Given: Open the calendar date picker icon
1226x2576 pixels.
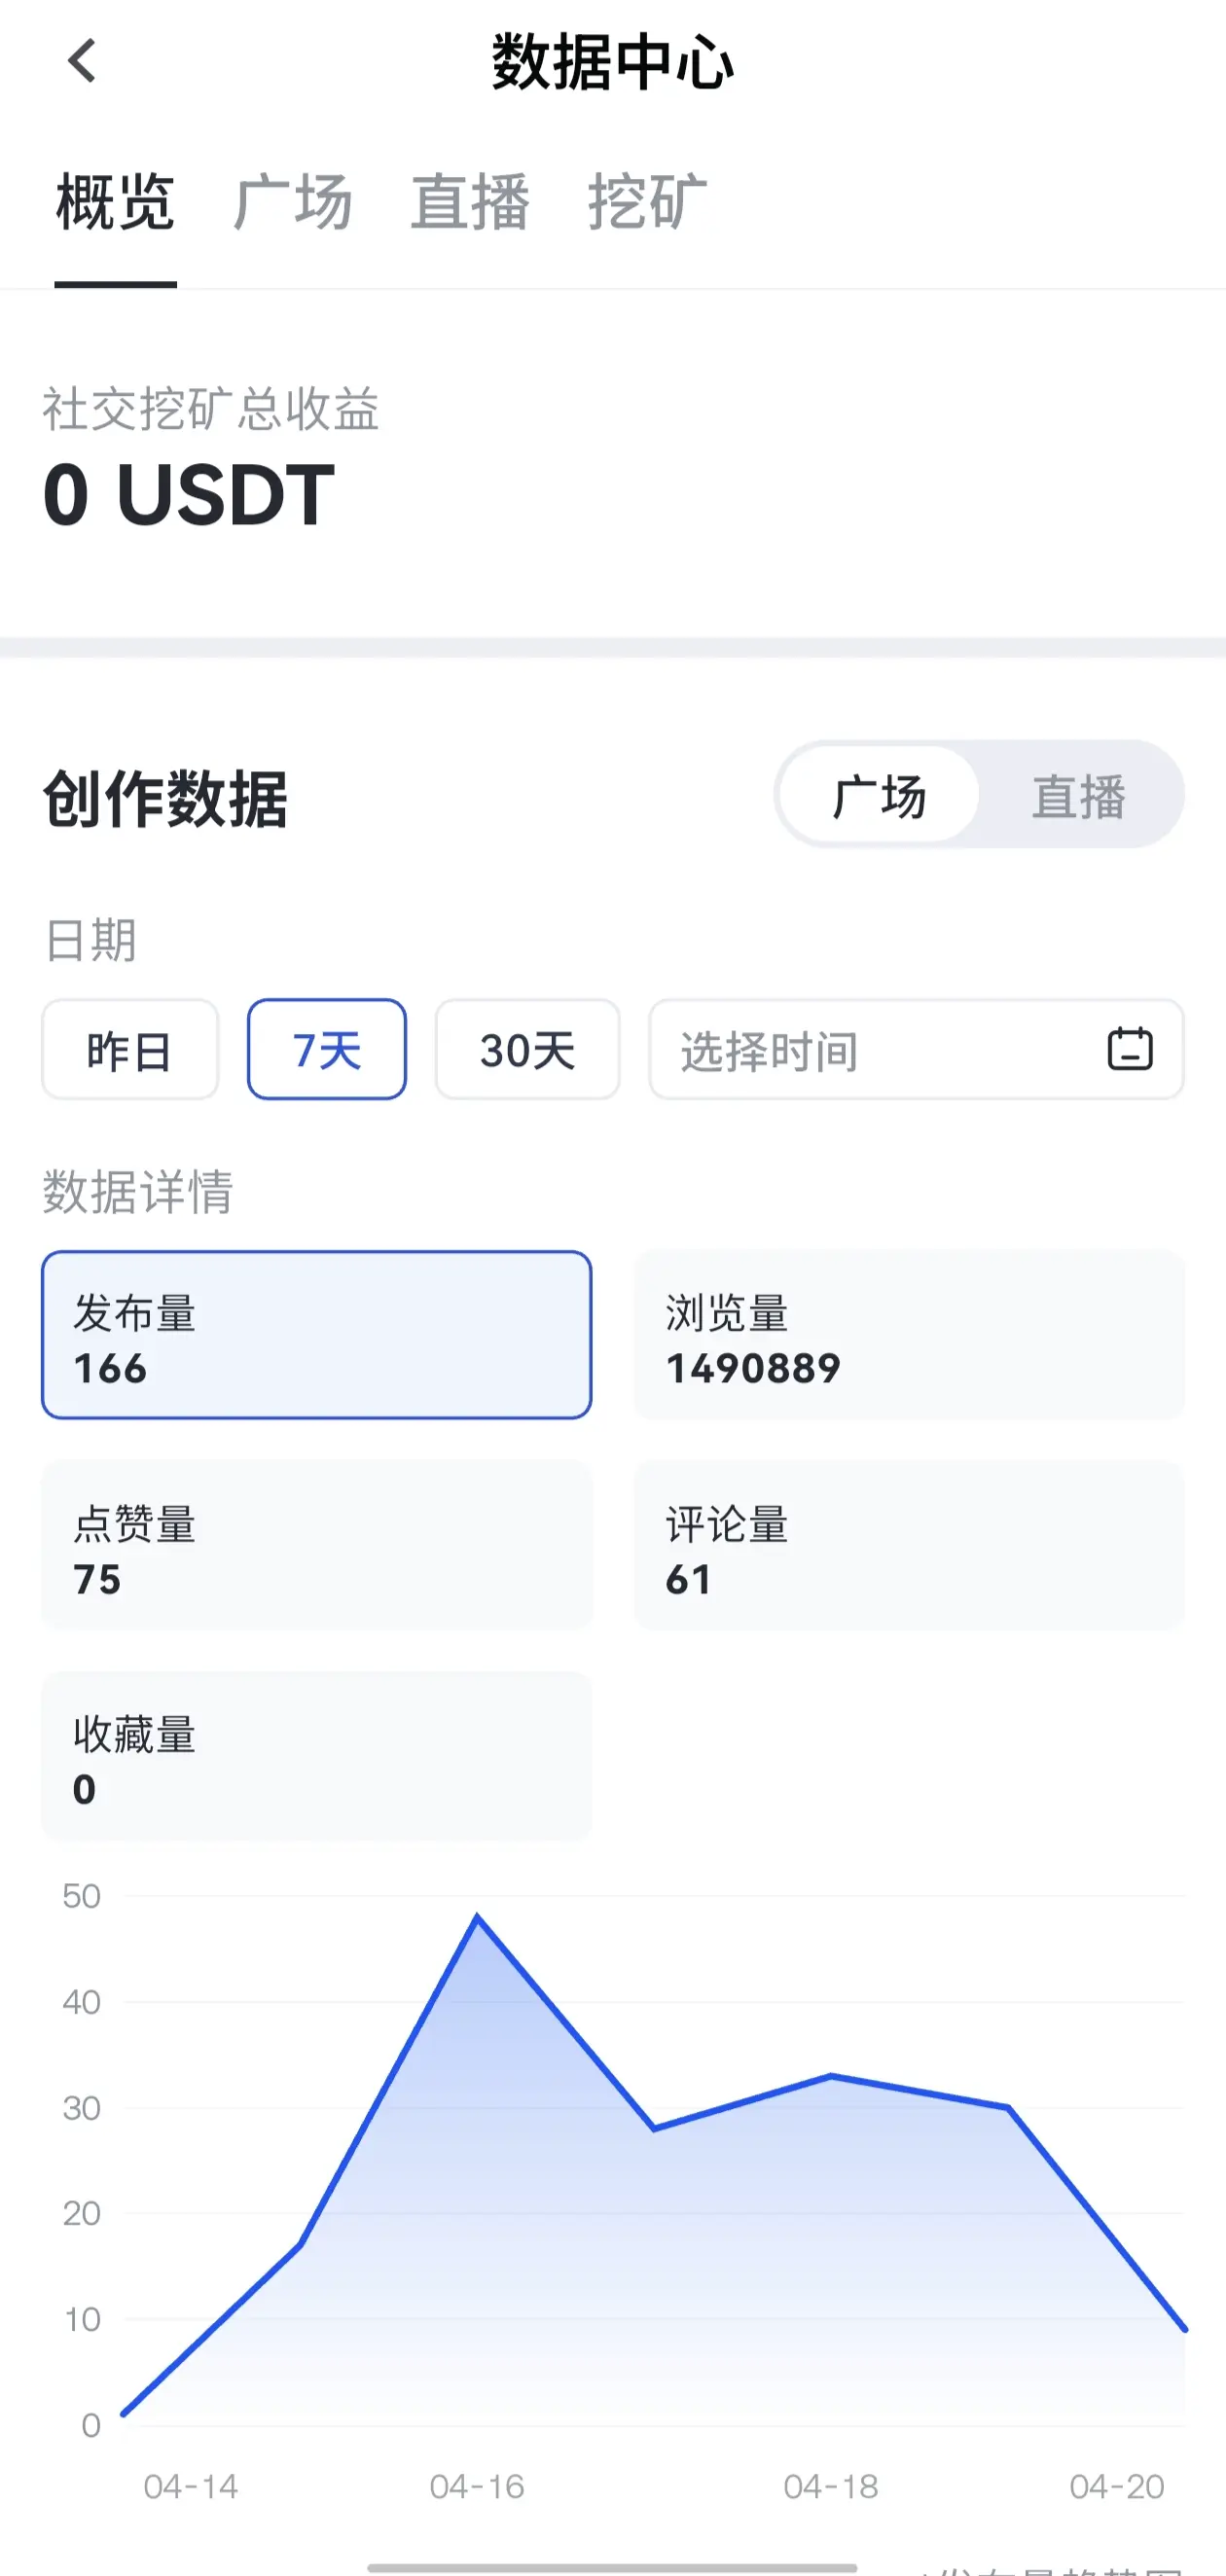Looking at the screenshot, I should 1130,1049.
